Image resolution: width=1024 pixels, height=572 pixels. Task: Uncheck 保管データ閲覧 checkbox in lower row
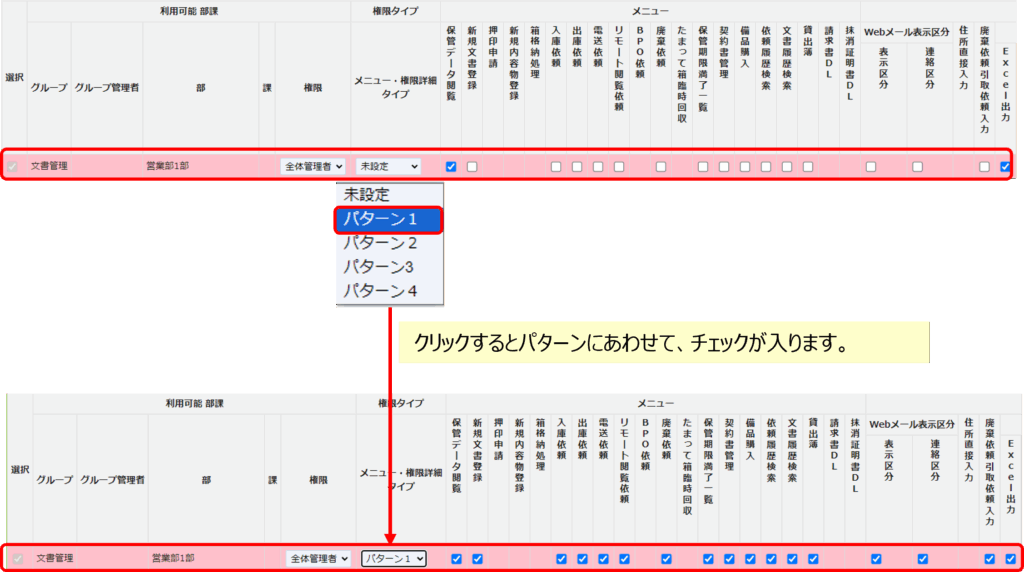tap(456, 559)
